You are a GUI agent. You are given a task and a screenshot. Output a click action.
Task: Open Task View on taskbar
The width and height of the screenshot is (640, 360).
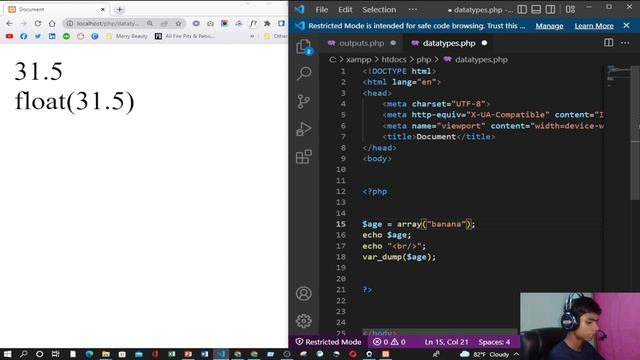pyautogui.click(x=56, y=354)
